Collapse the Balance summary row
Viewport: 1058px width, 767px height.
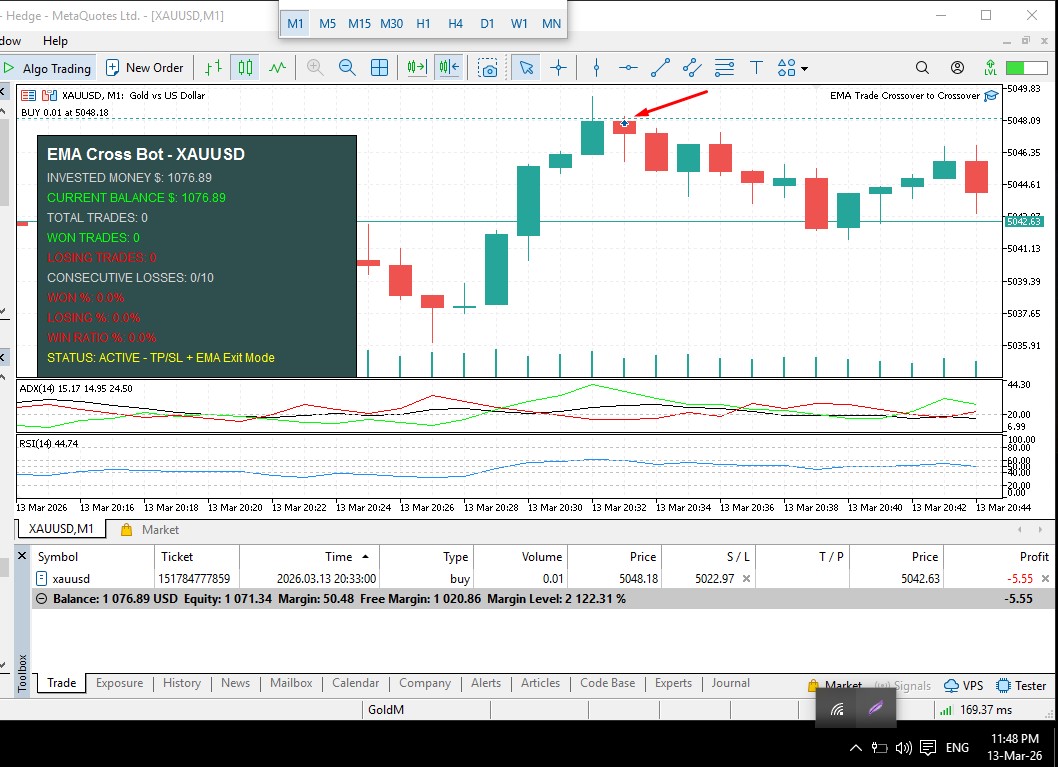click(x=42, y=599)
